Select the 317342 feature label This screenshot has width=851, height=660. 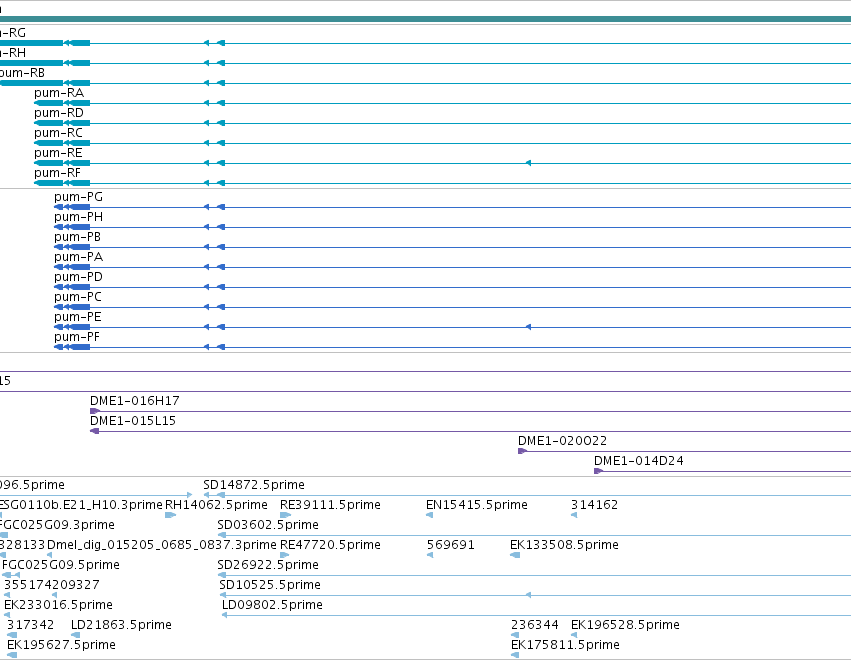pyautogui.click(x=30, y=626)
